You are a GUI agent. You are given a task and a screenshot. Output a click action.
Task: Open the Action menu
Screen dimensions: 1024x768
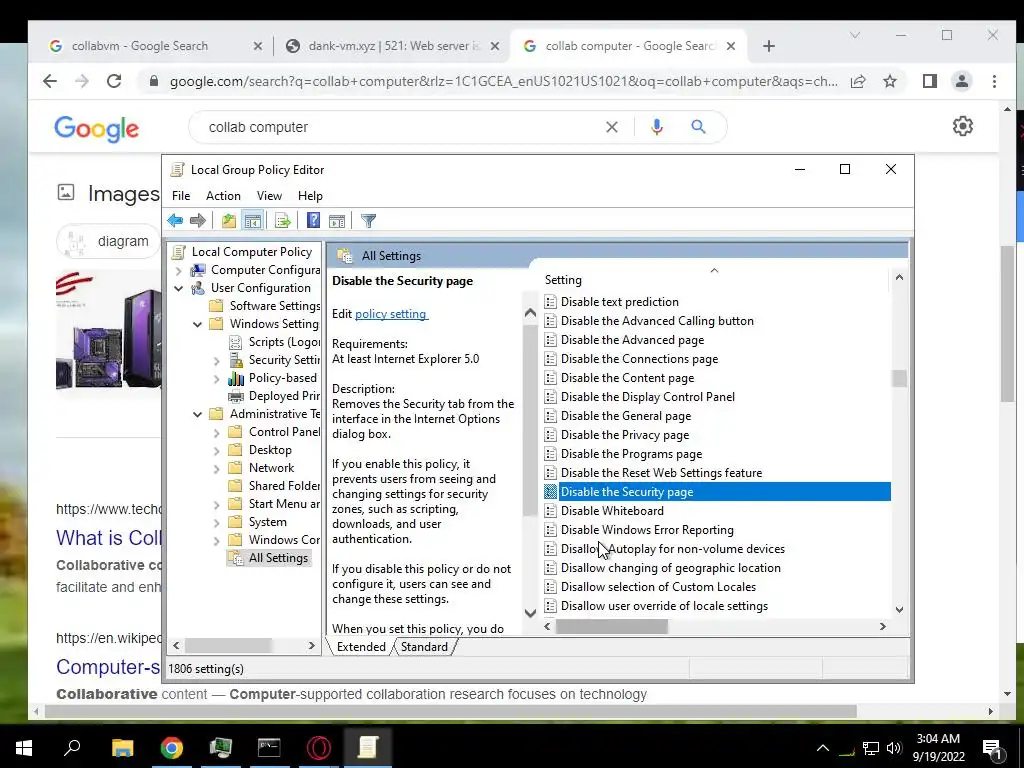tap(223, 196)
